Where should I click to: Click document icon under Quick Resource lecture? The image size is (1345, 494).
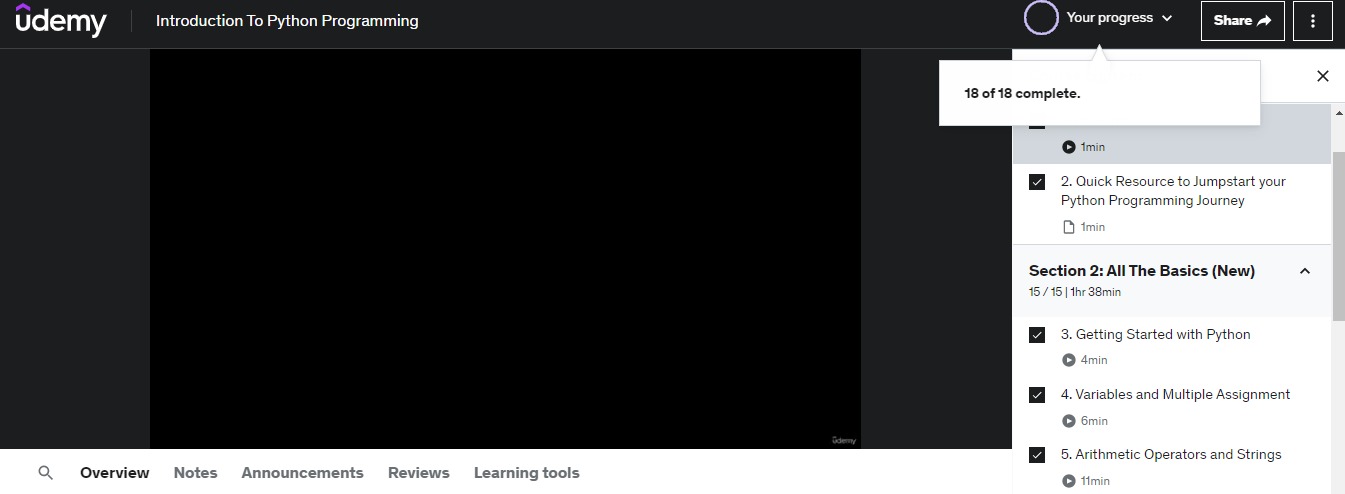point(1069,227)
